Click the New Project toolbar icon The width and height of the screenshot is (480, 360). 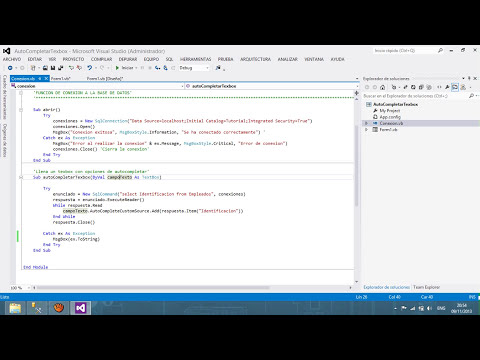pyautogui.click(x=33, y=68)
